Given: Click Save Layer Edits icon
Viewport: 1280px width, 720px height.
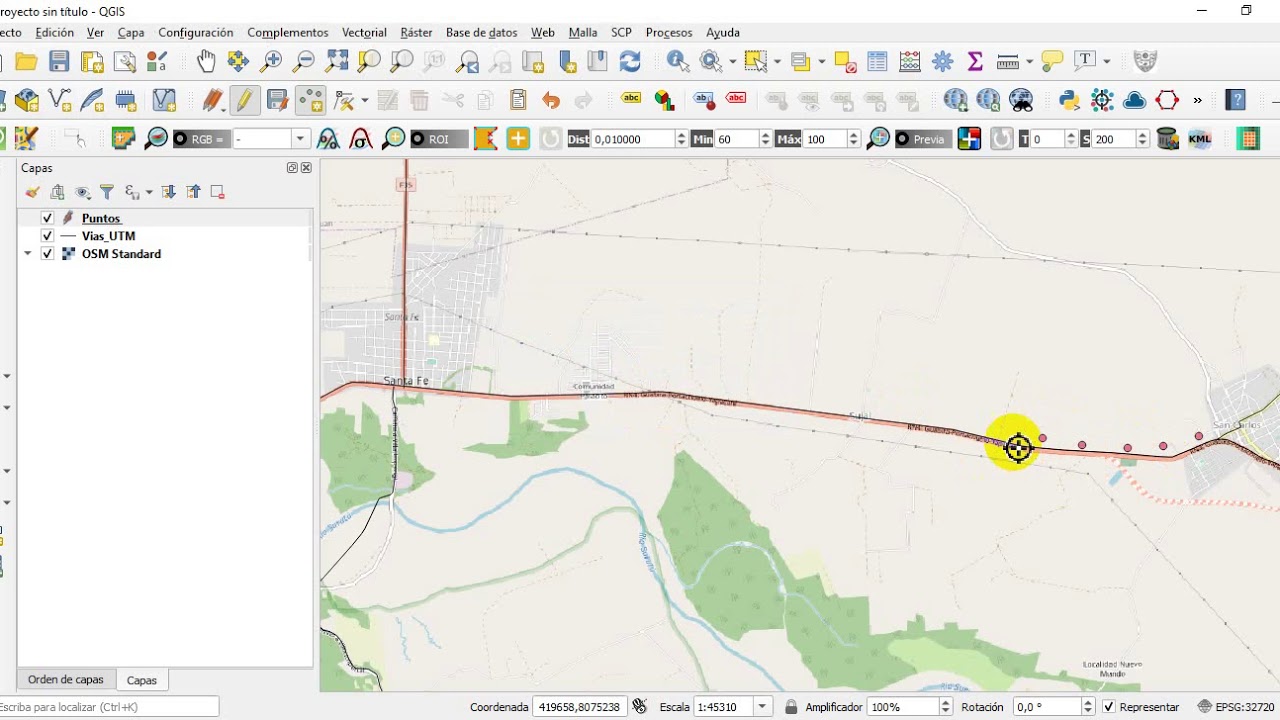Looking at the screenshot, I should pyautogui.click(x=277, y=100).
